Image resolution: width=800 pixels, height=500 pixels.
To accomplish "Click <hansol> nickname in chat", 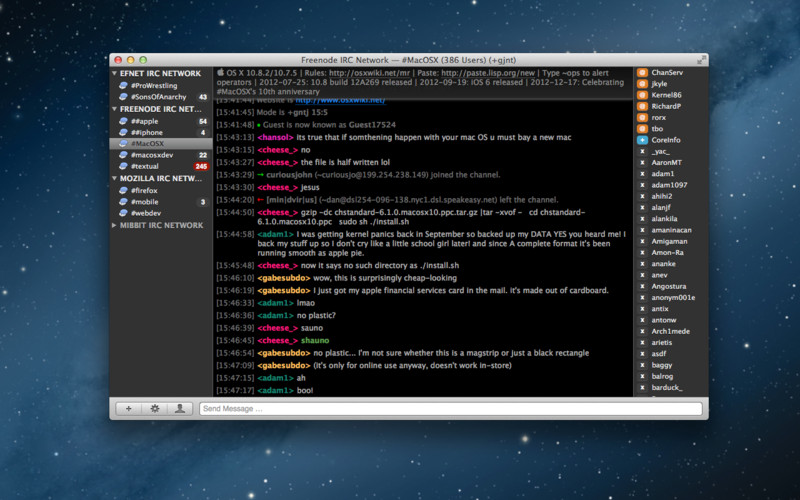I will click(x=276, y=137).
